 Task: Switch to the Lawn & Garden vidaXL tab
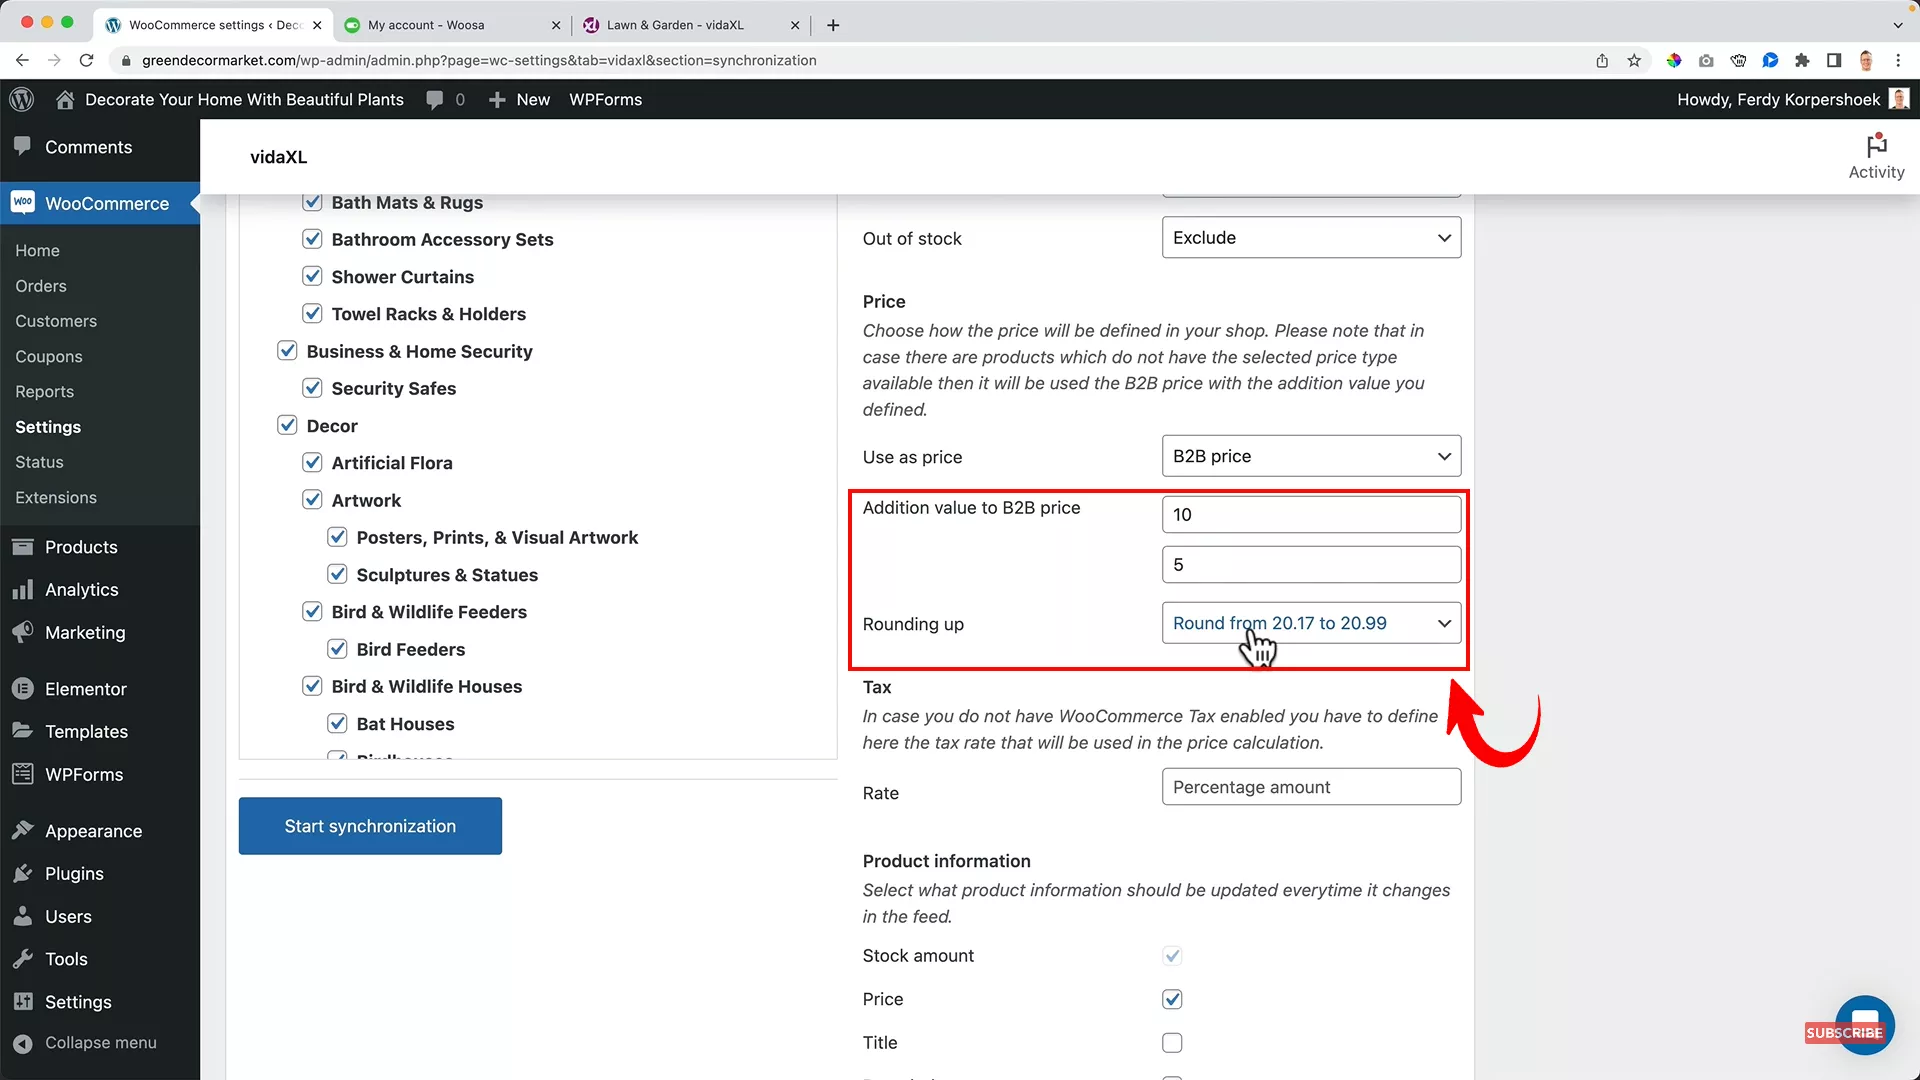[x=672, y=25]
